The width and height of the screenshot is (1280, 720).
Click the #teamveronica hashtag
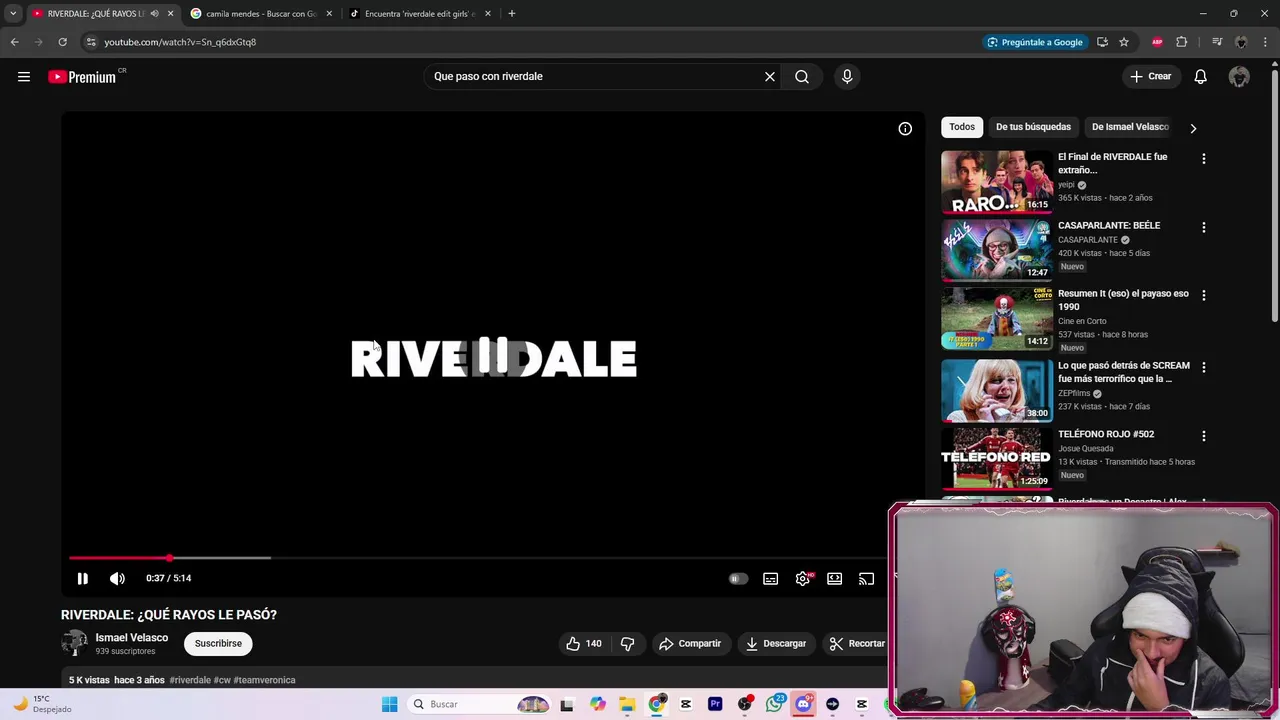pos(264,680)
